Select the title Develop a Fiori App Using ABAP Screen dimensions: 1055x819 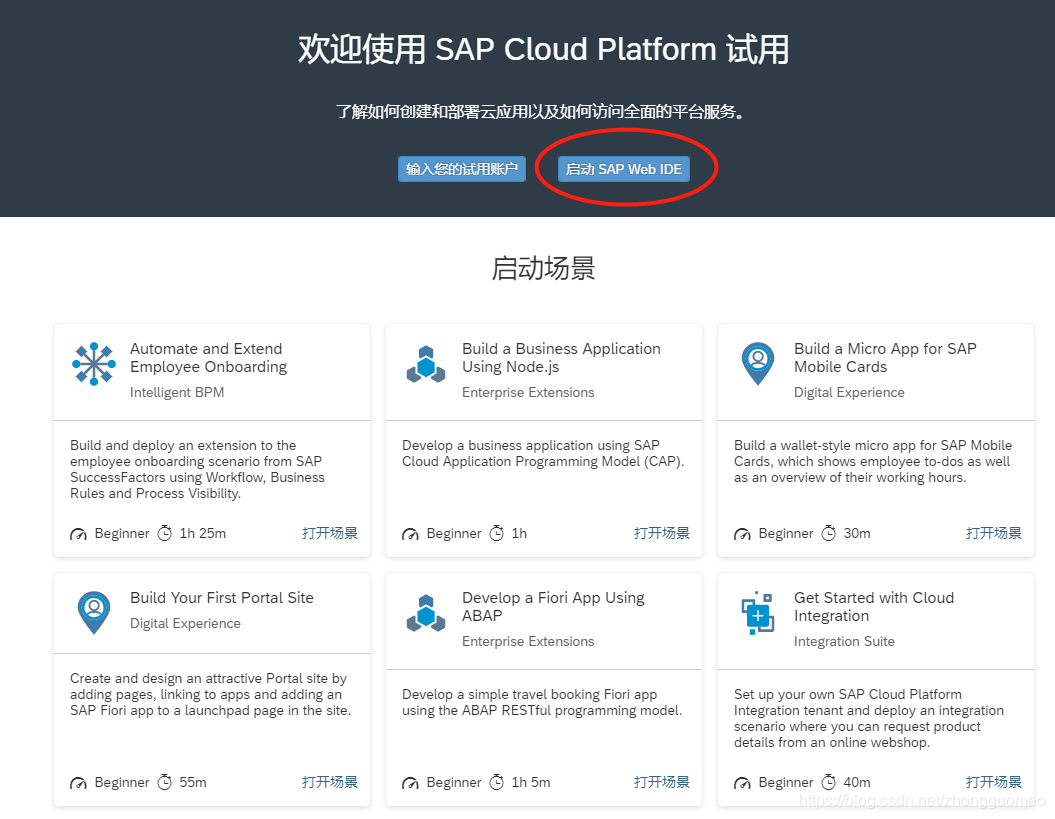tap(553, 606)
